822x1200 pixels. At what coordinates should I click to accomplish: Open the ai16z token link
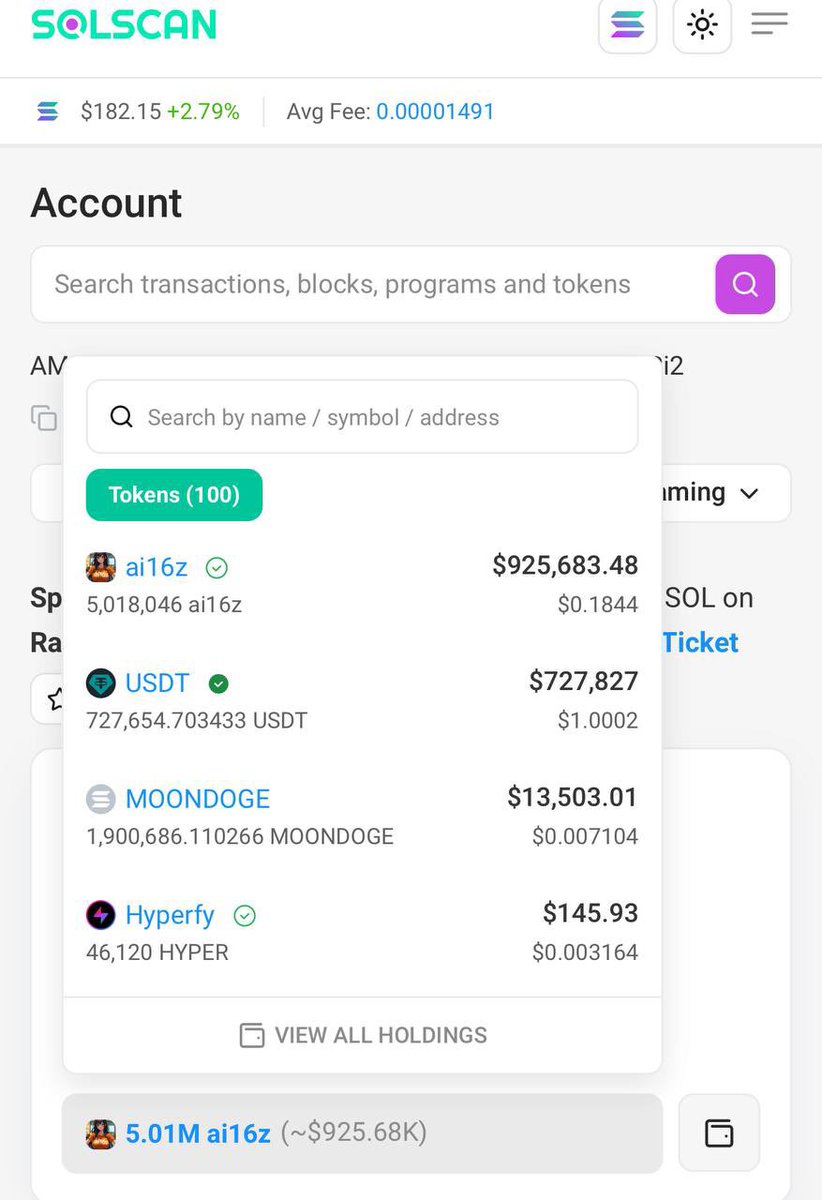(x=157, y=568)
